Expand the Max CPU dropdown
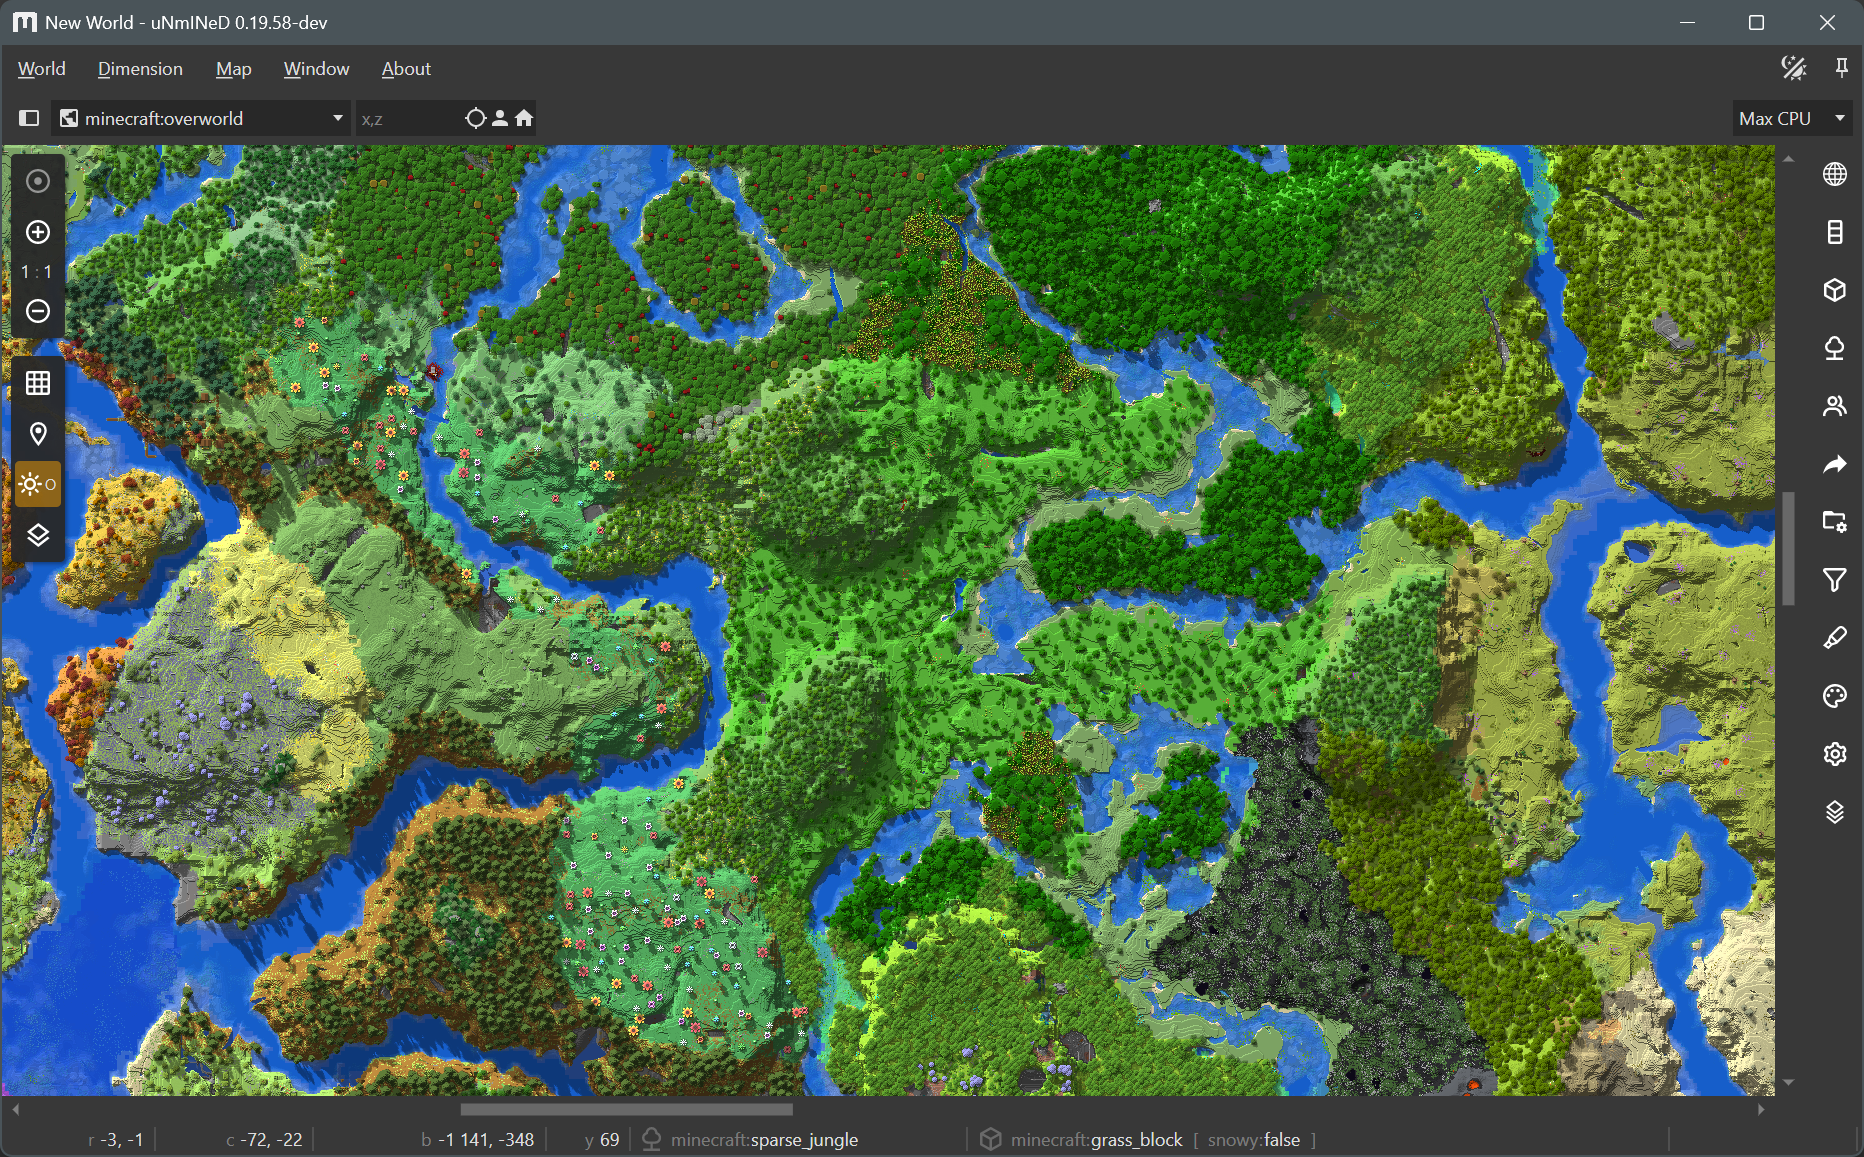1864x1157 pixels. 1791,118
